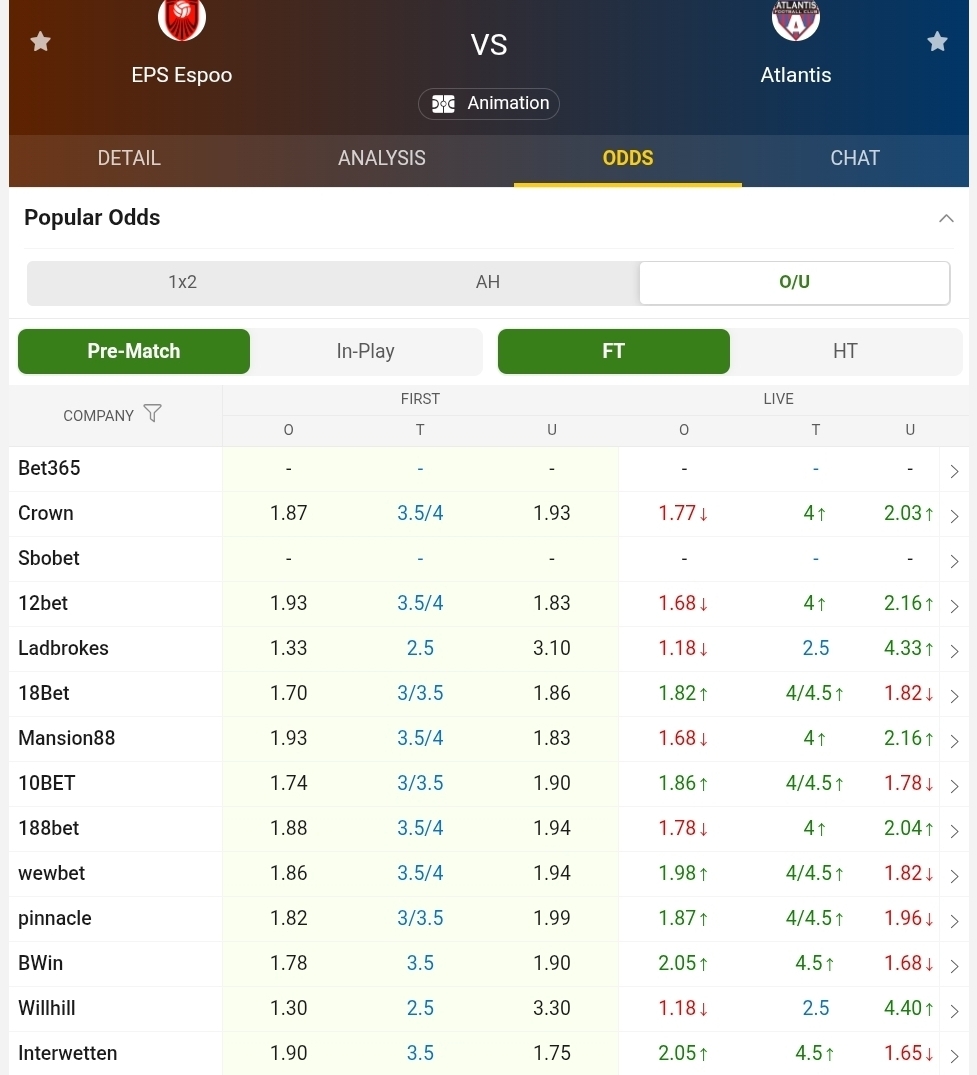
Task: Click the Atlantis club logo
Action: 796,20
